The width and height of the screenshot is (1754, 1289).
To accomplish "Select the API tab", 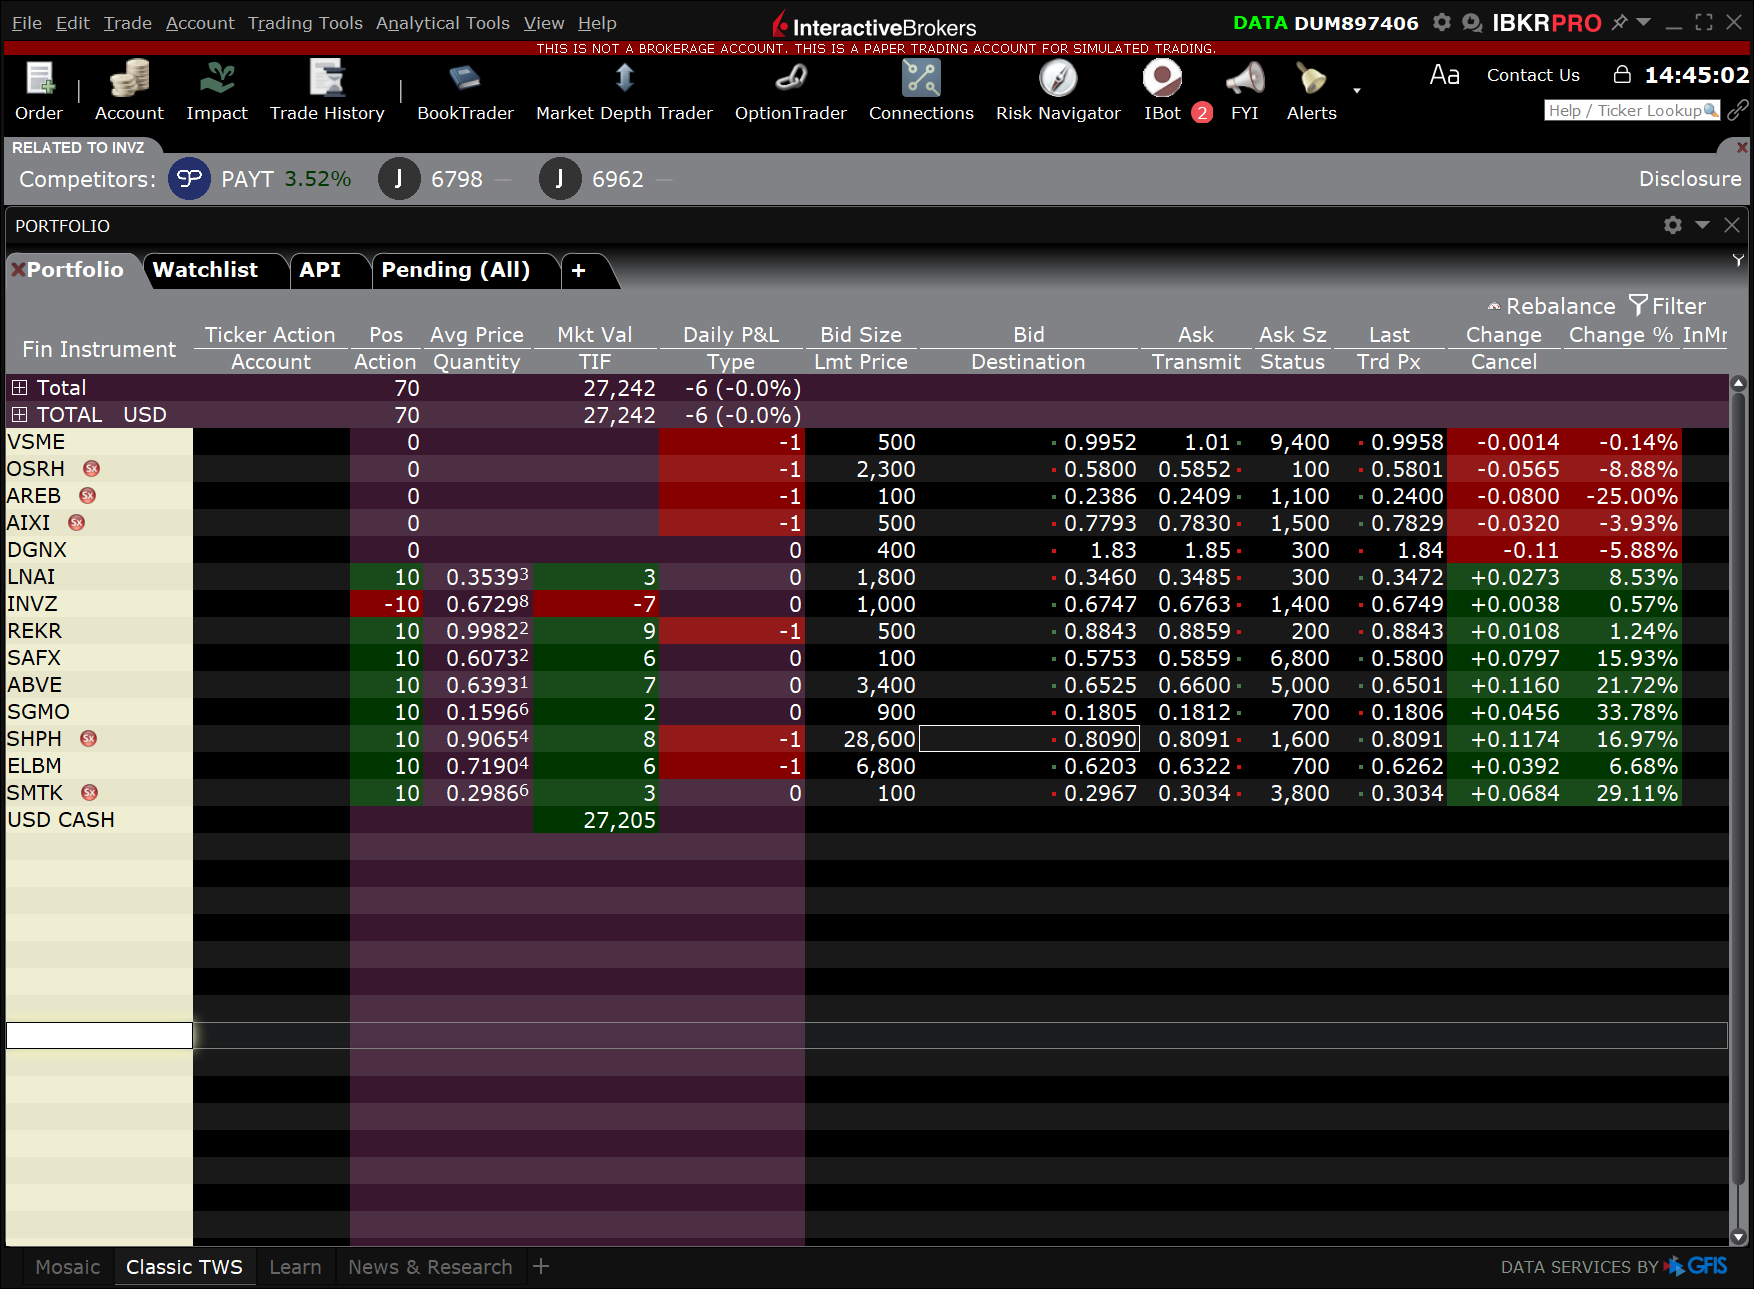I will point(320,270).
